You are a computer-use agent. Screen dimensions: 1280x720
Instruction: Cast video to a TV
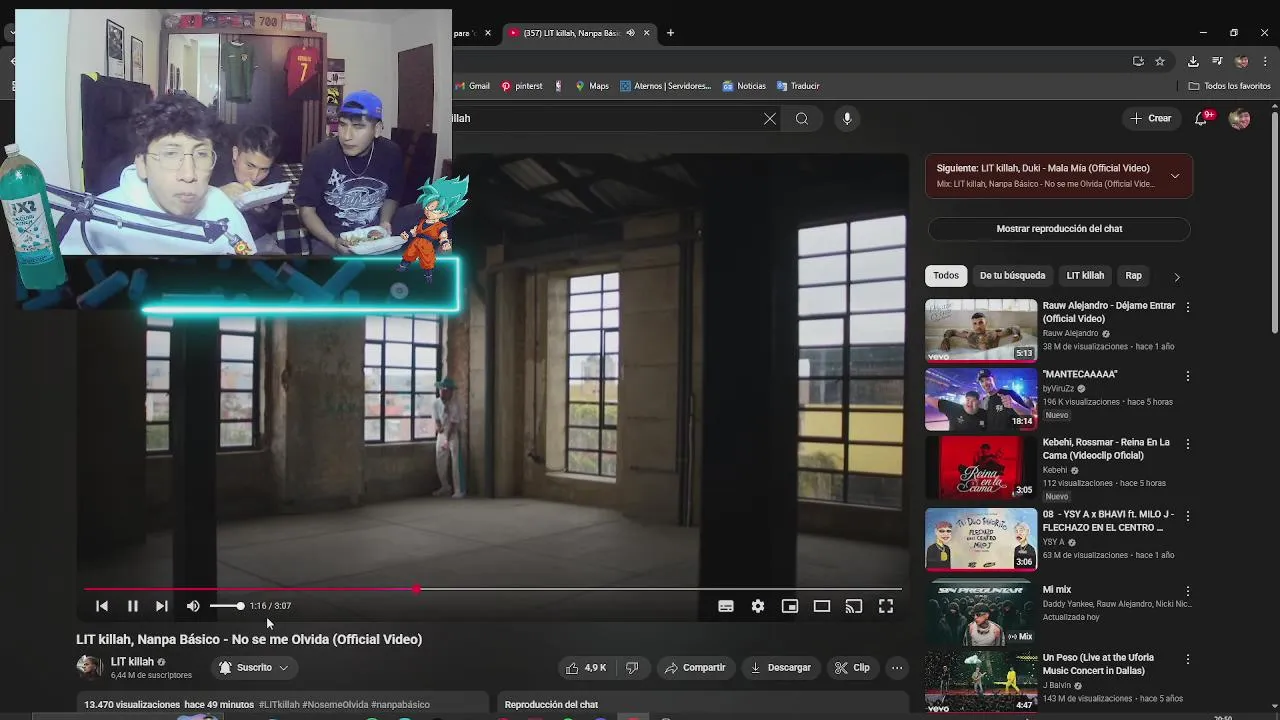(854, 606)
